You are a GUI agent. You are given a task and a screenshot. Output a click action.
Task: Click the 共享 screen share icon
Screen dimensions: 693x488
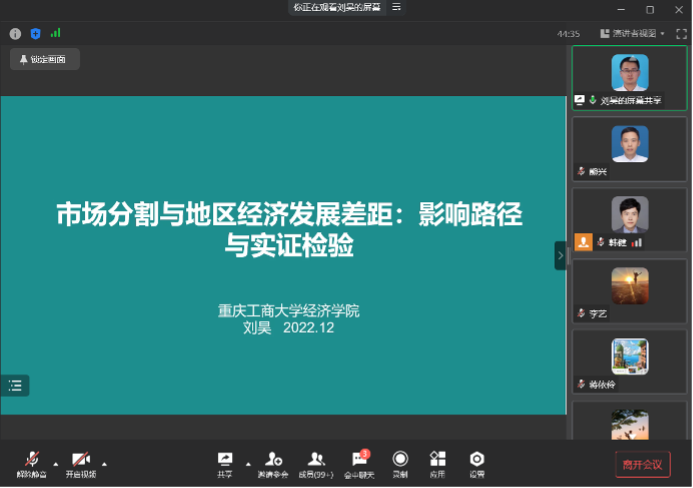225,463
